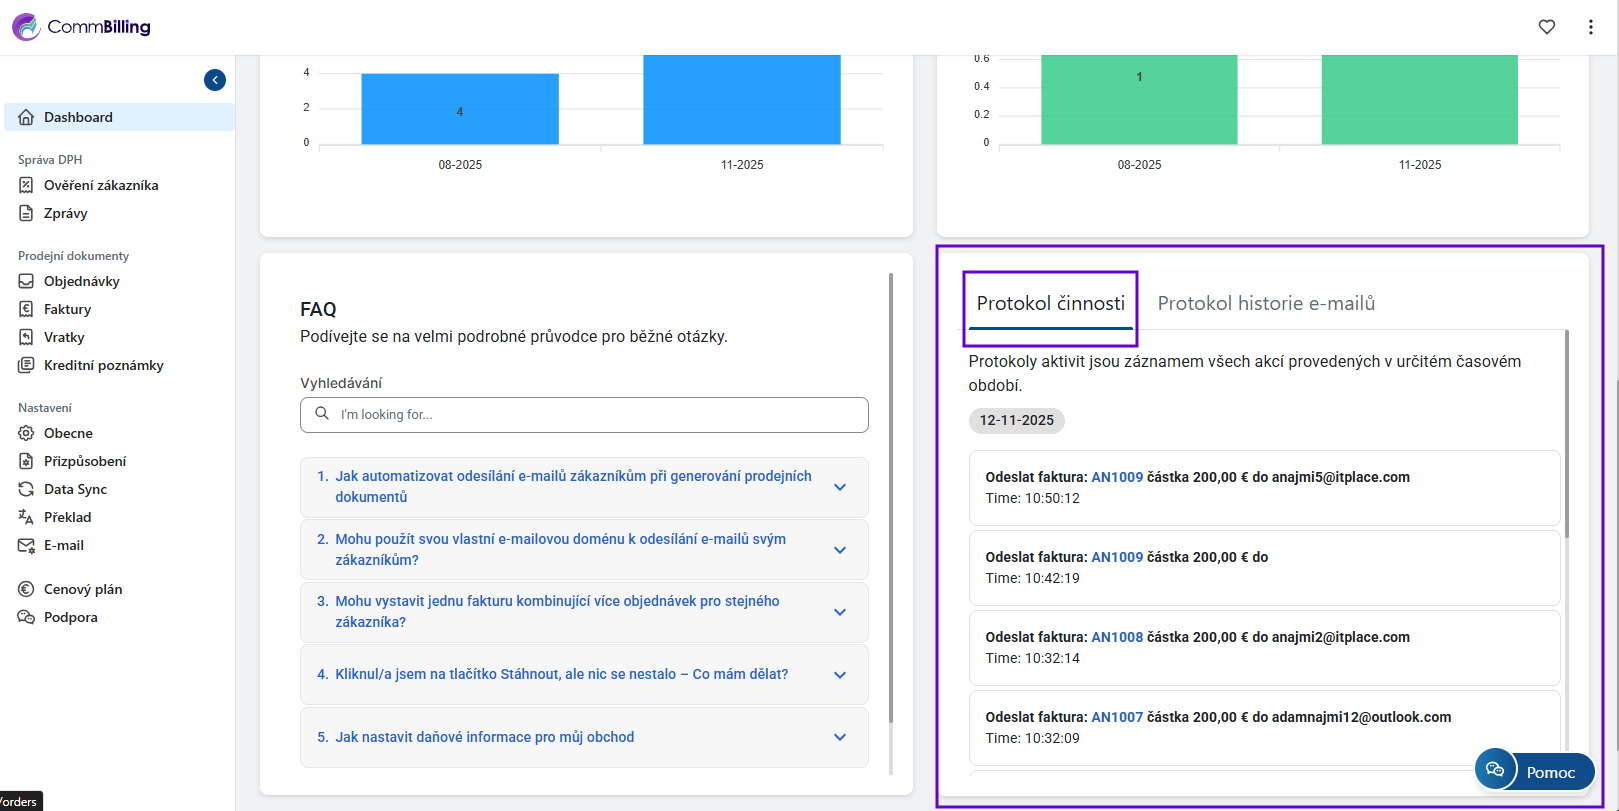Open Data Sync settings
Image resolution: width=1619 pixels, height=811 pixels.
[75, 489]
